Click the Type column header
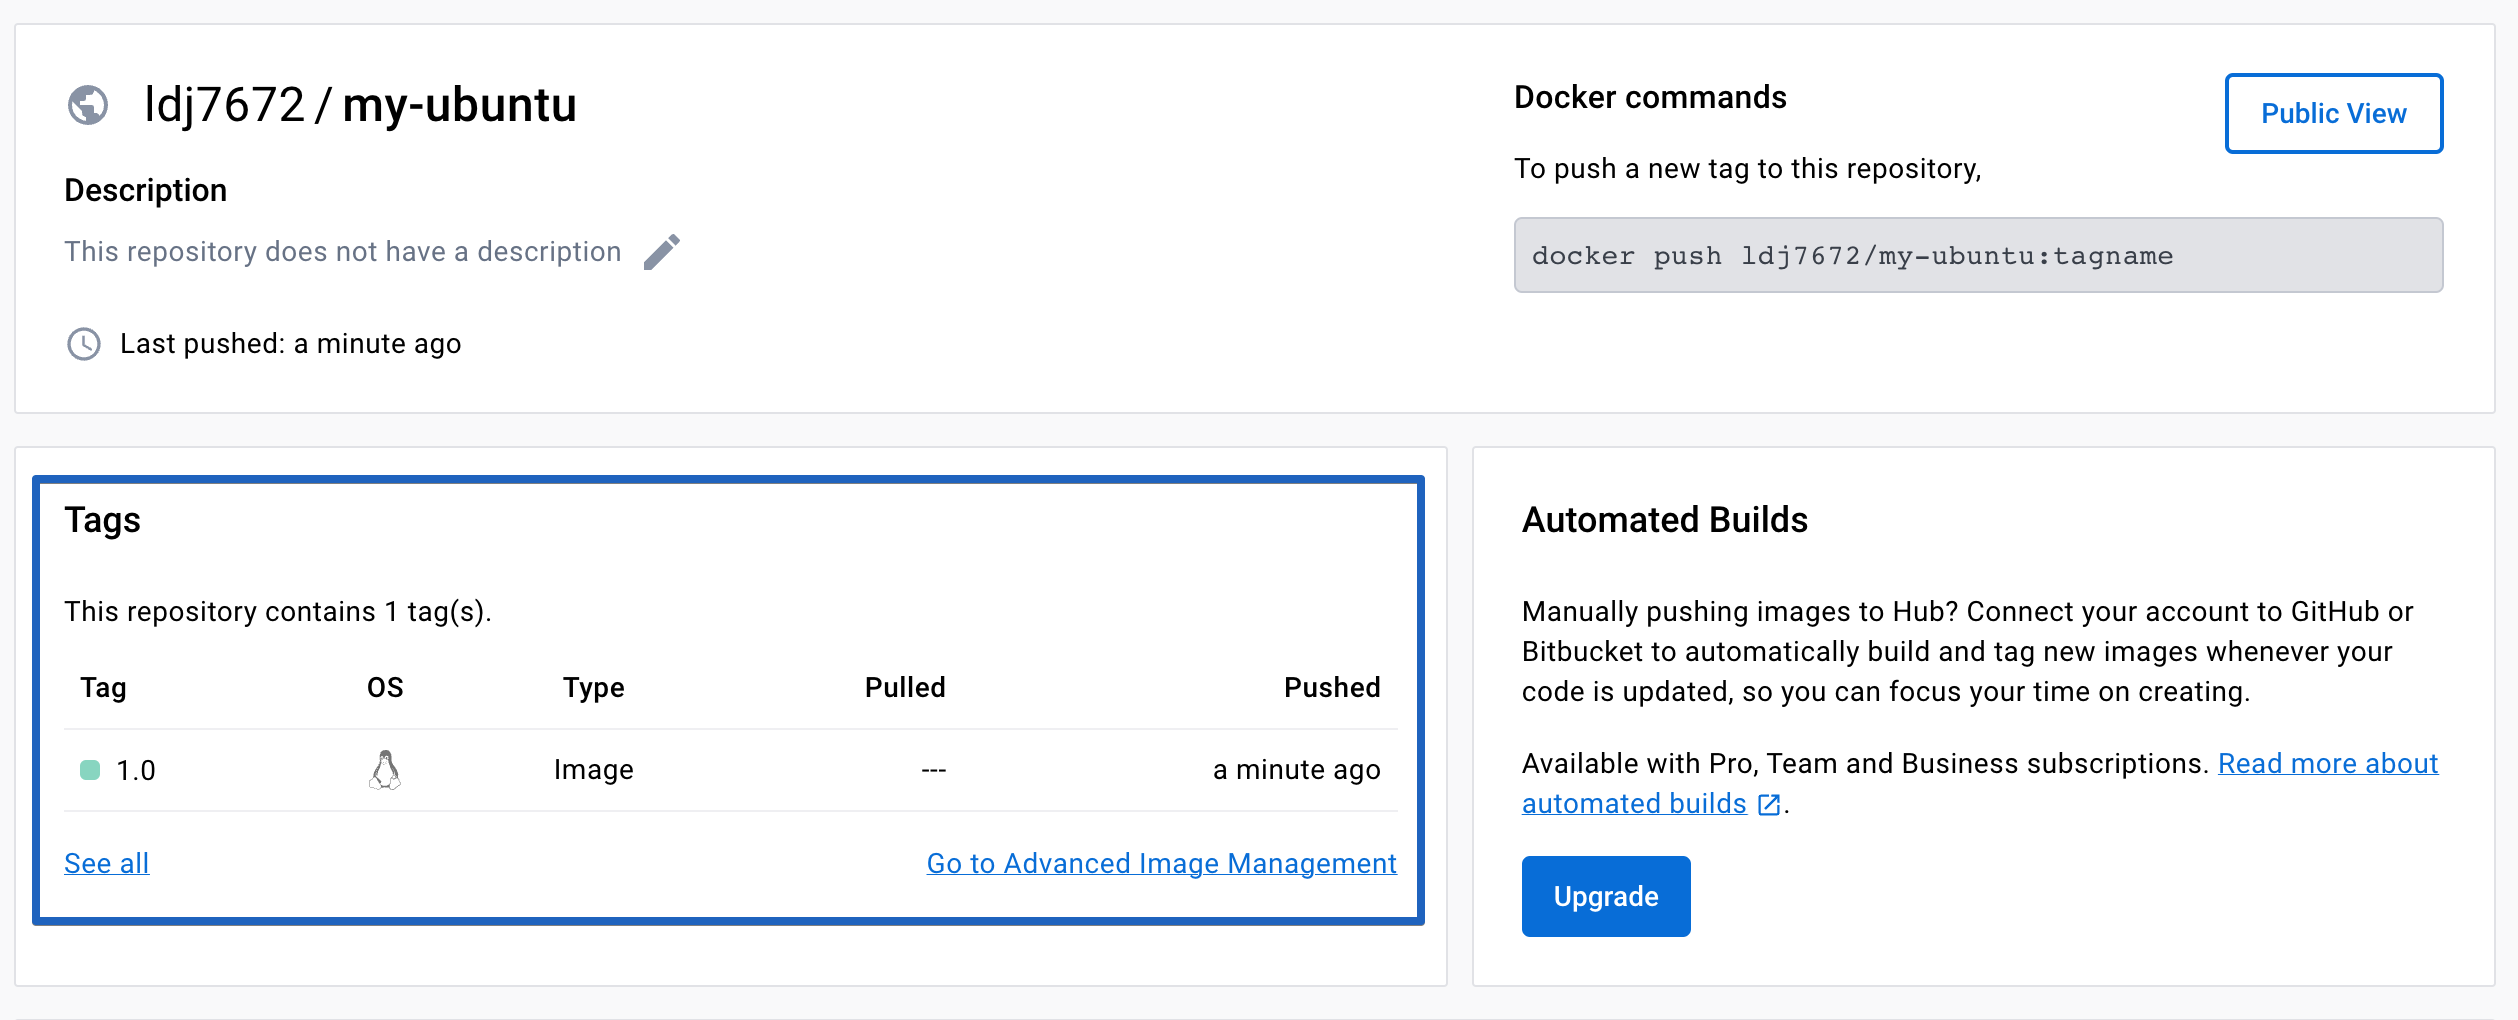The width and height of the screenshot is (2518, 1020). (x=593, y=688)
